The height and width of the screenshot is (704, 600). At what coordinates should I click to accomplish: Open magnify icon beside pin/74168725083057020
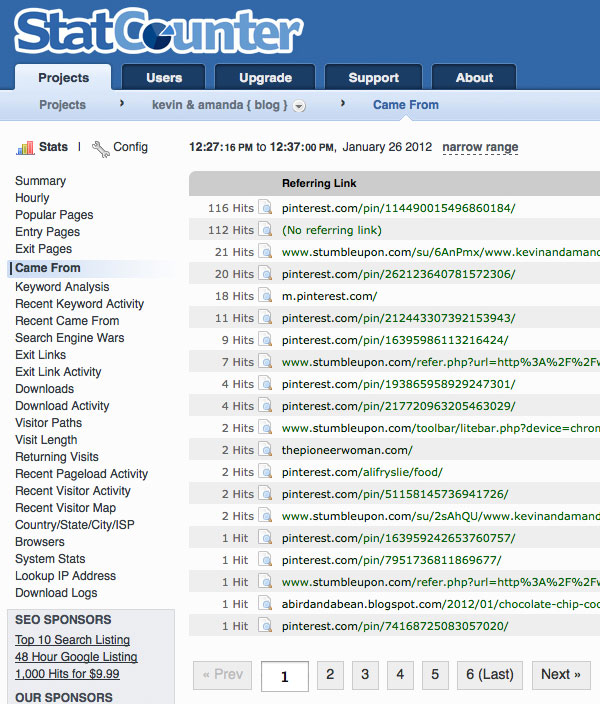(265, 626)
